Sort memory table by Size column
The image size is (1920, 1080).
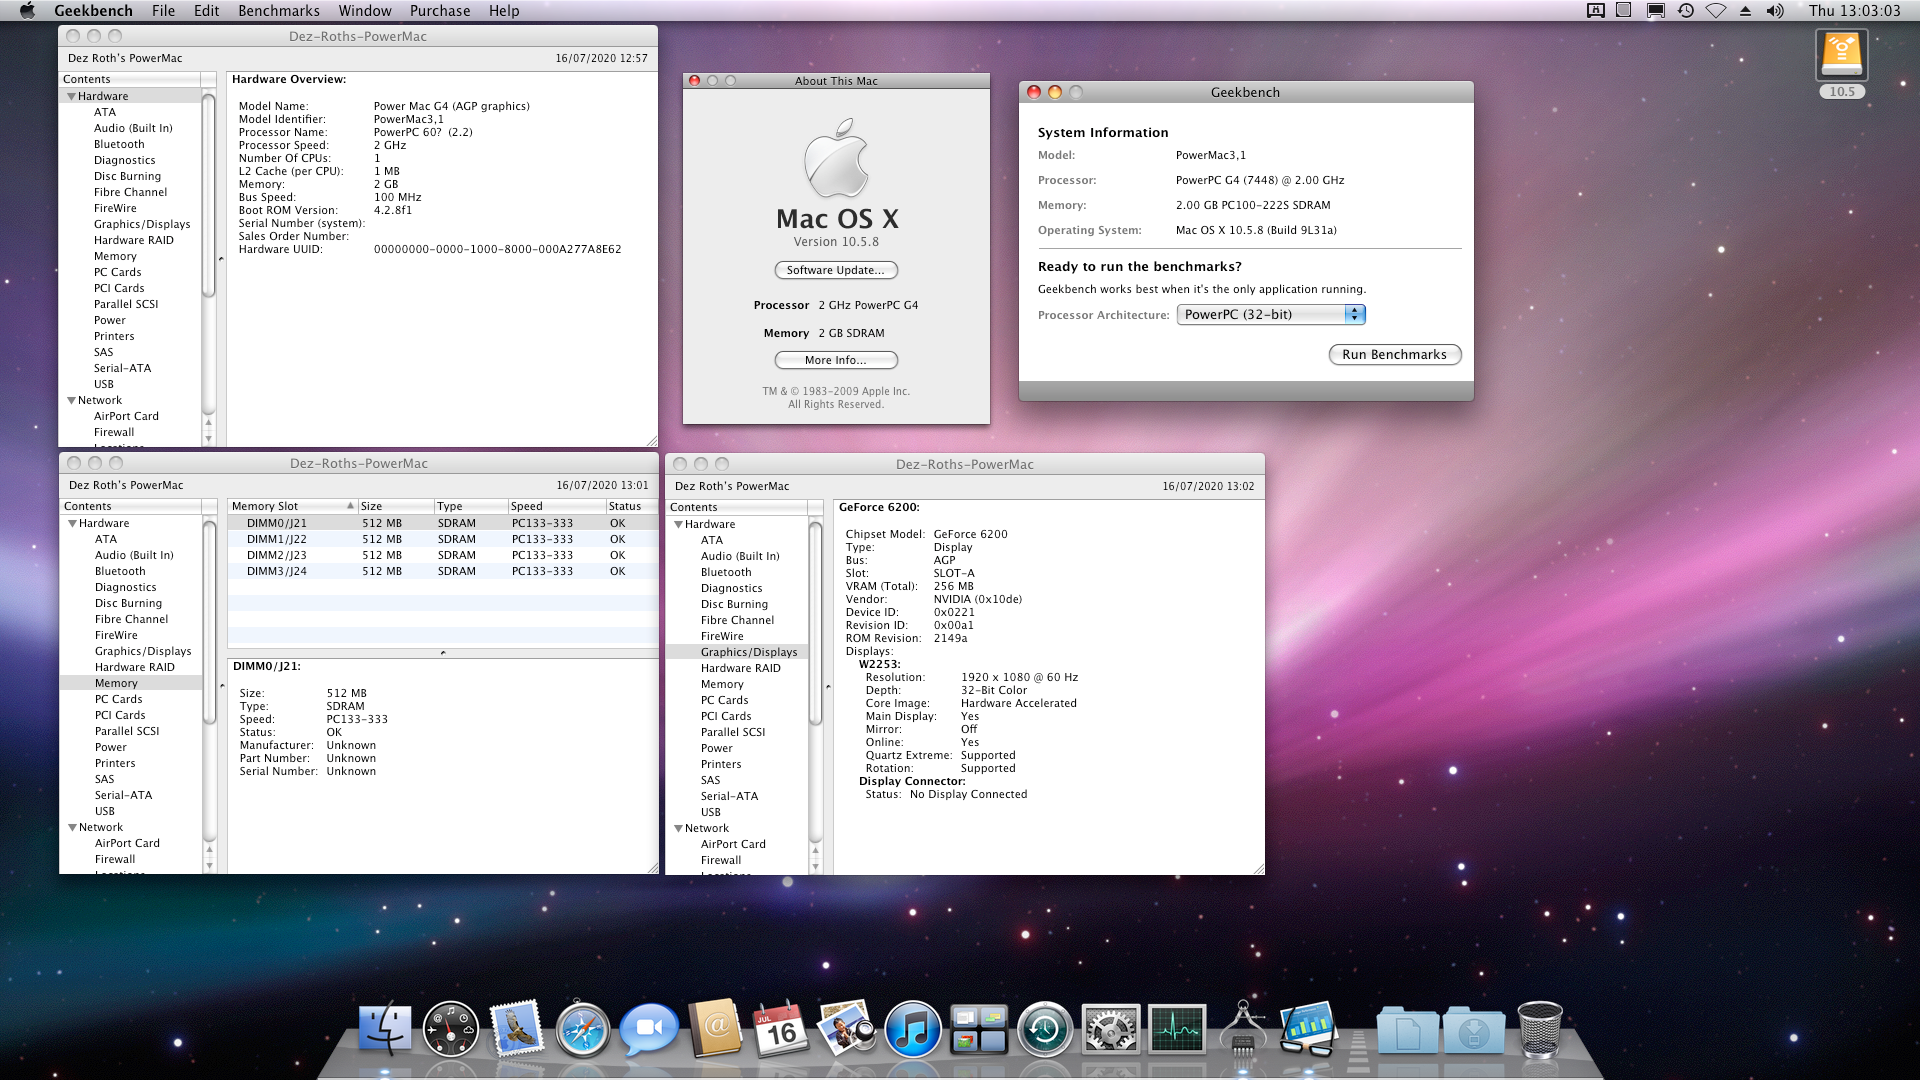coord(396,507)
